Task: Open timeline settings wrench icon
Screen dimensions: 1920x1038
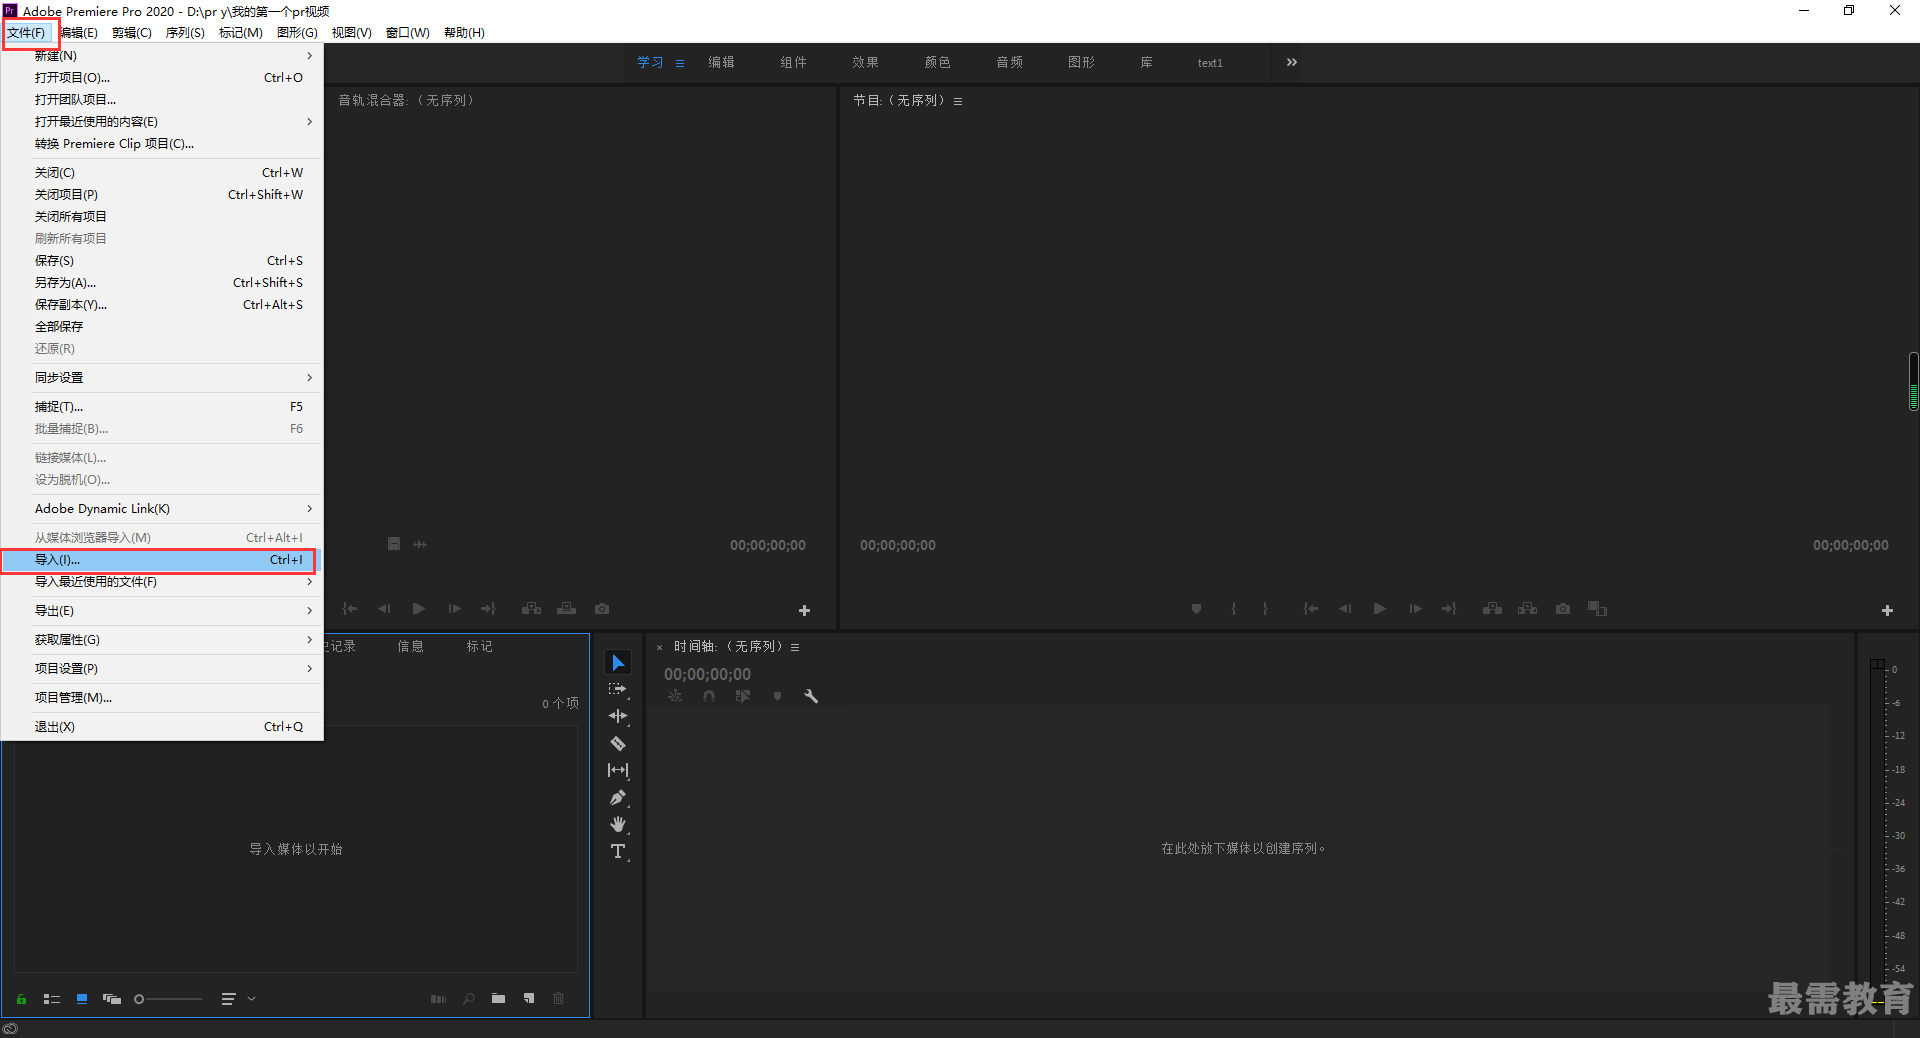Action: tap(811, 696)
